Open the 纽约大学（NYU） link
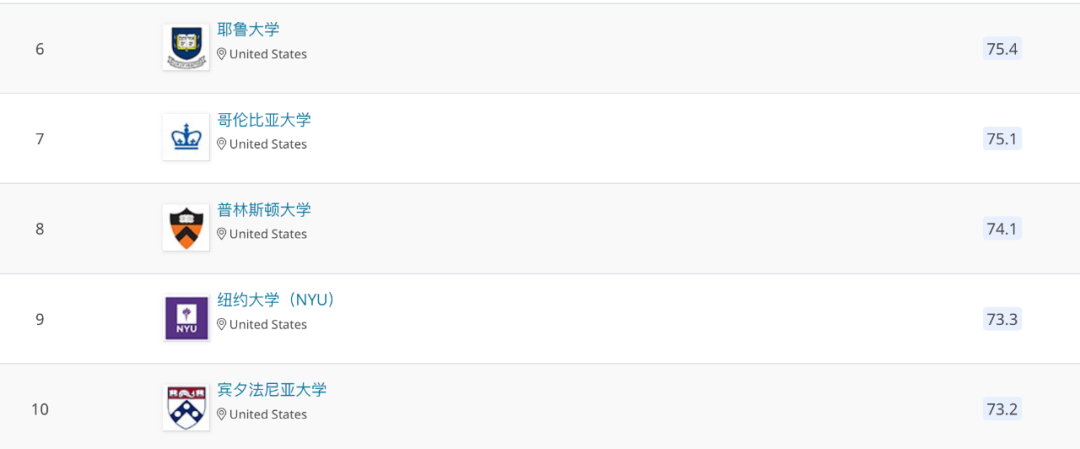Screen dimensions: 1080x449 (x=276, y=300)
